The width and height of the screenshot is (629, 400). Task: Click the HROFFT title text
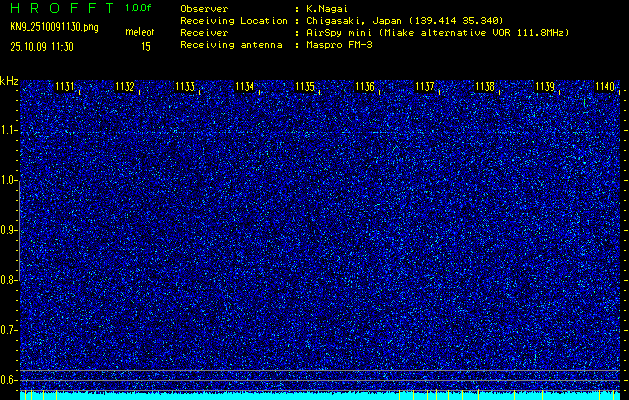coord(61,7)
